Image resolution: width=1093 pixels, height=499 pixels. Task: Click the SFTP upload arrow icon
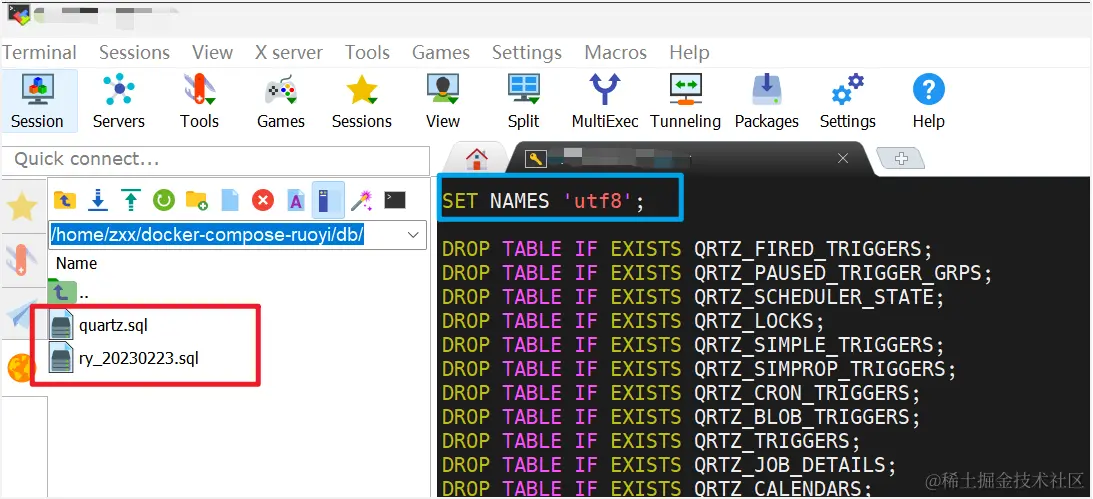(x=130, y=201)
